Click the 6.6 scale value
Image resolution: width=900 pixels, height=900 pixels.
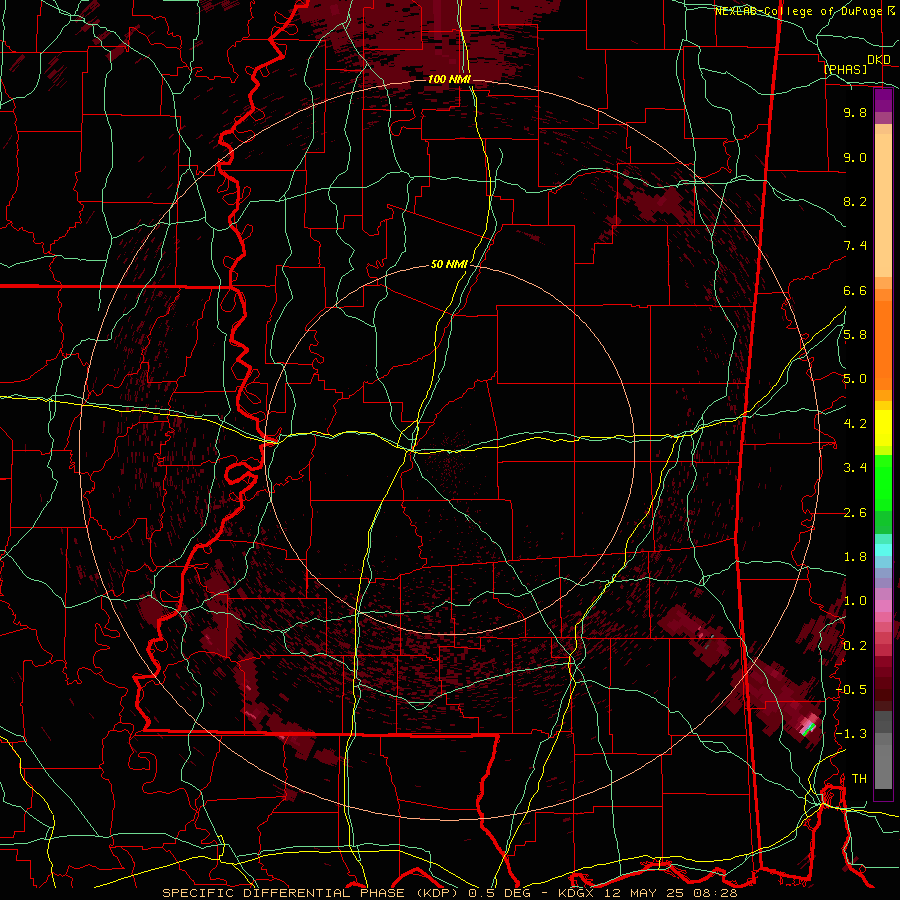pos(855,290)
